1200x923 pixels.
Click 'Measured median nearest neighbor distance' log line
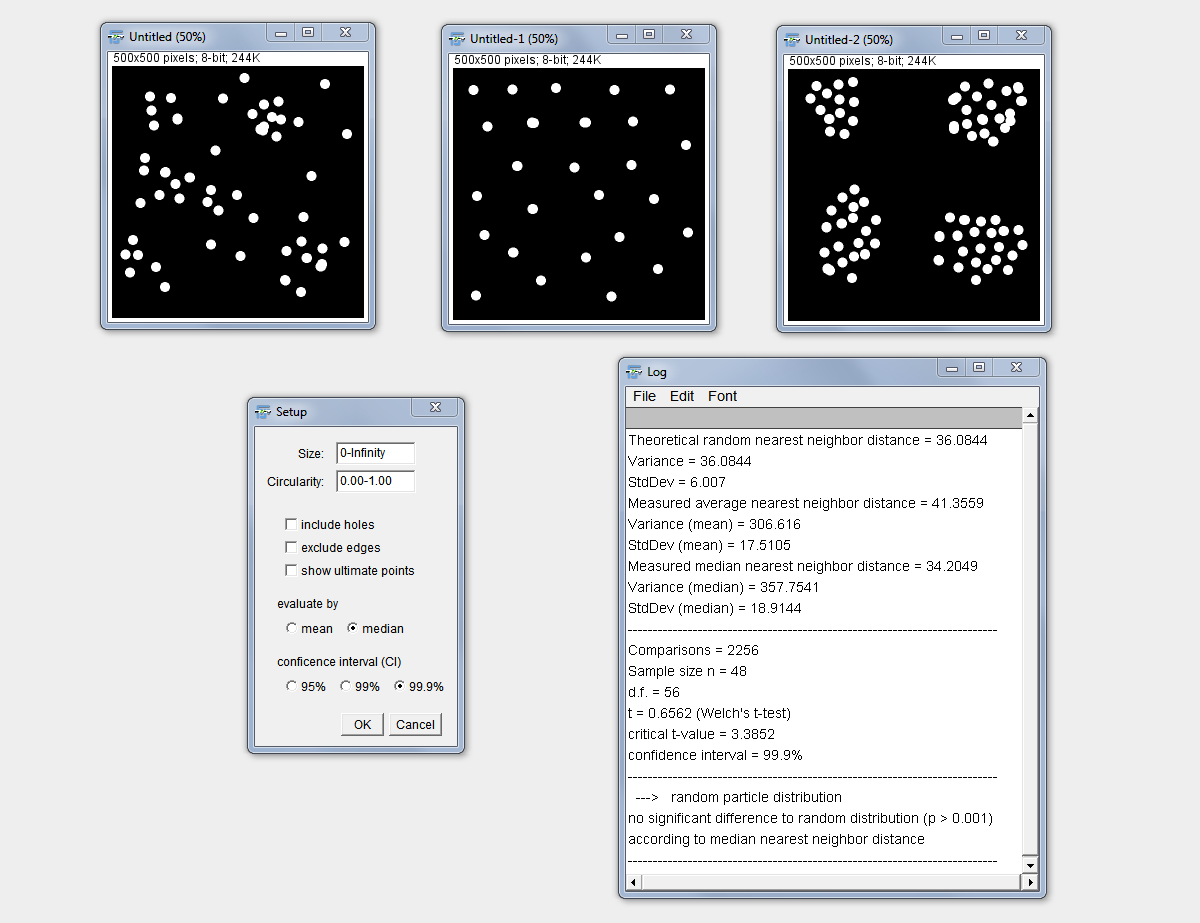(803, 566)
